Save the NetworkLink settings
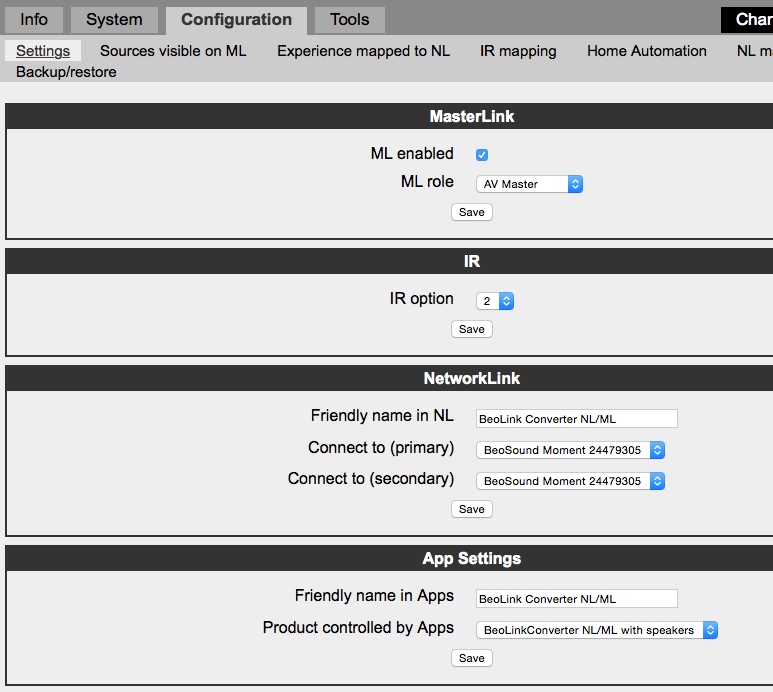The image size is (773, 692). (471, 509)
